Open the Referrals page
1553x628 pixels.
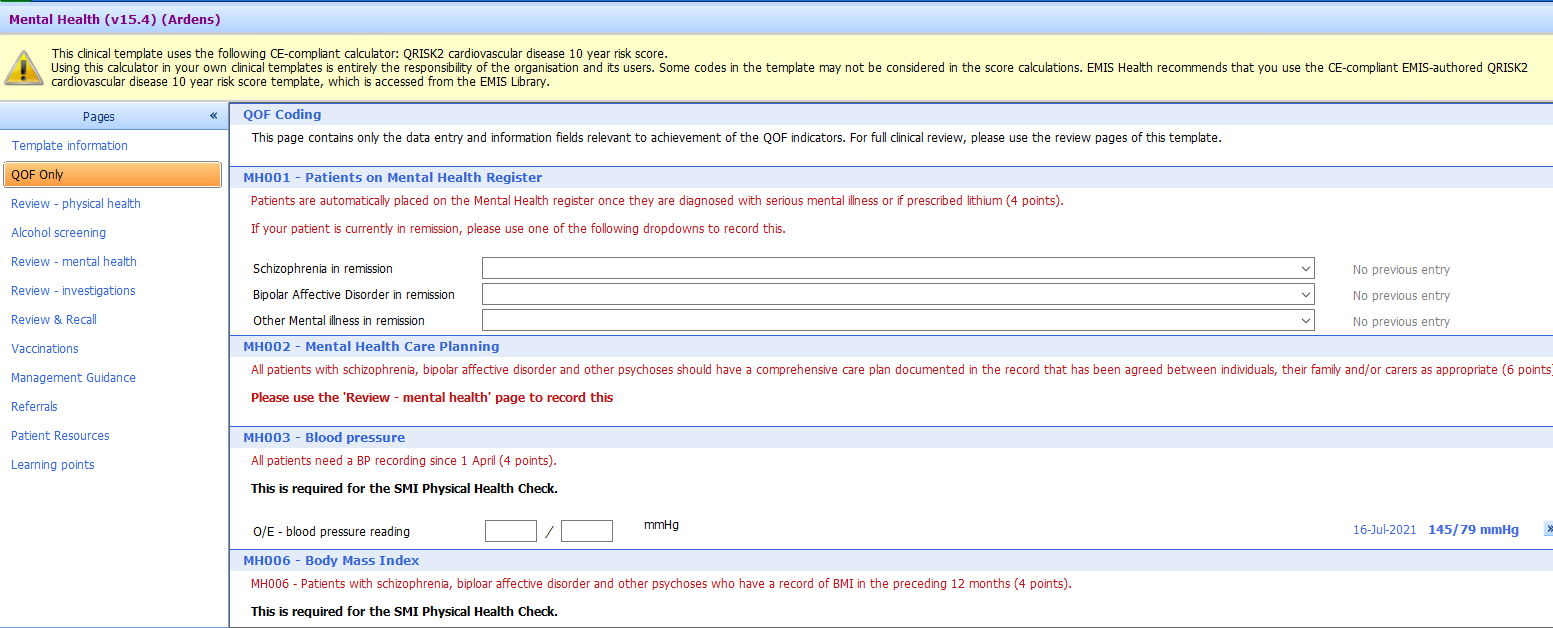(34, 406)
